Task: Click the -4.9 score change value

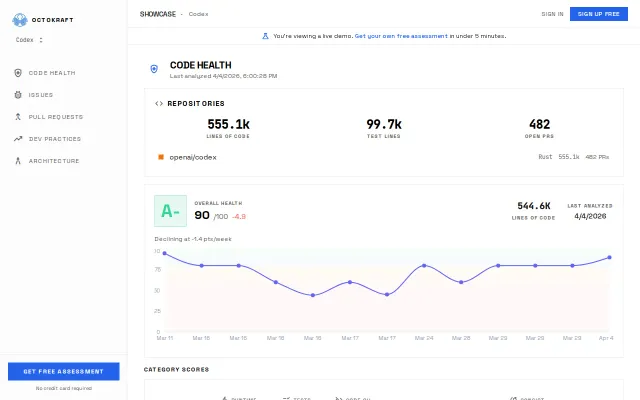Action: click(x=239, y=217)
